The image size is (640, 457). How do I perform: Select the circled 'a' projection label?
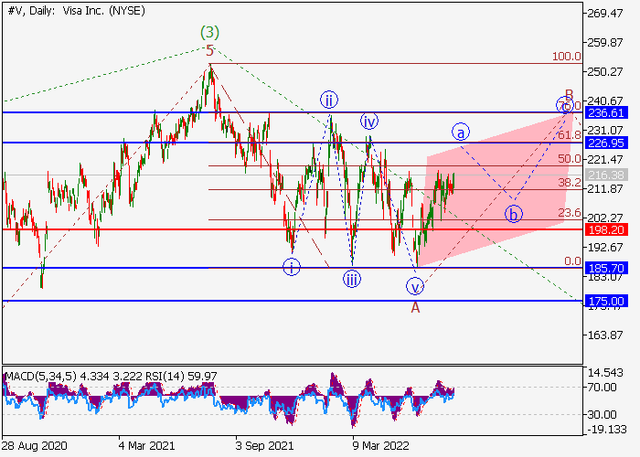(x=461, y=131)
